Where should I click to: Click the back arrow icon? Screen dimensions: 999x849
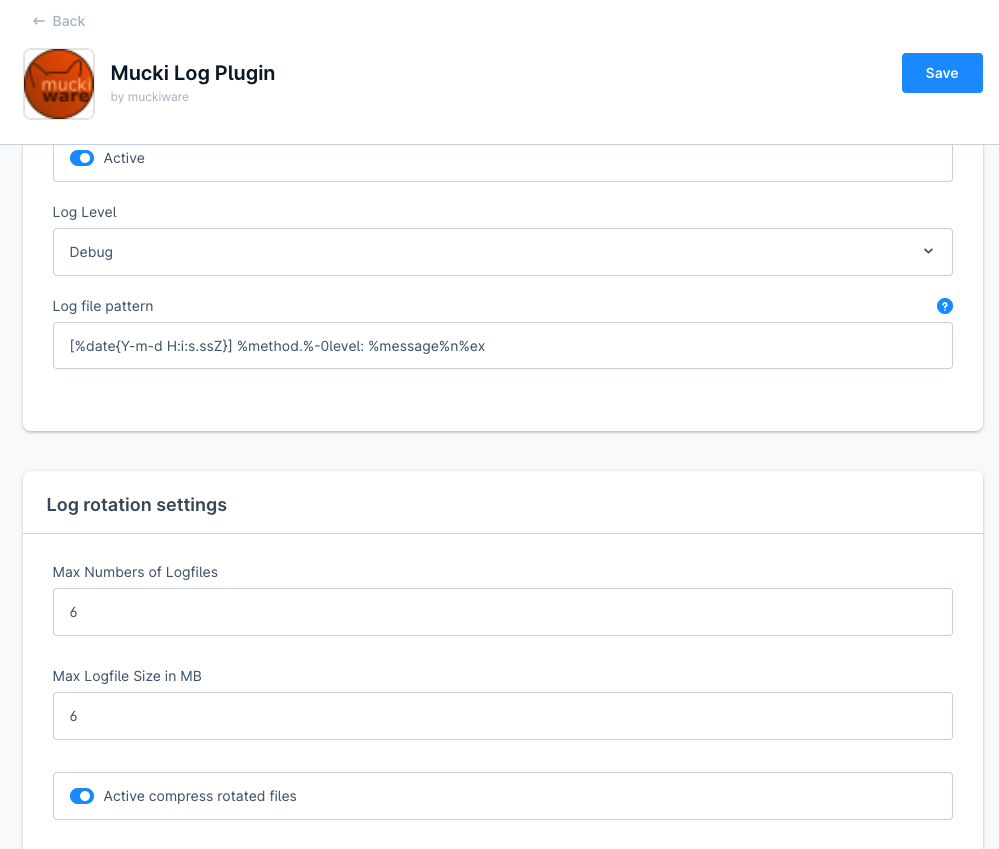[x=38, y=21]
